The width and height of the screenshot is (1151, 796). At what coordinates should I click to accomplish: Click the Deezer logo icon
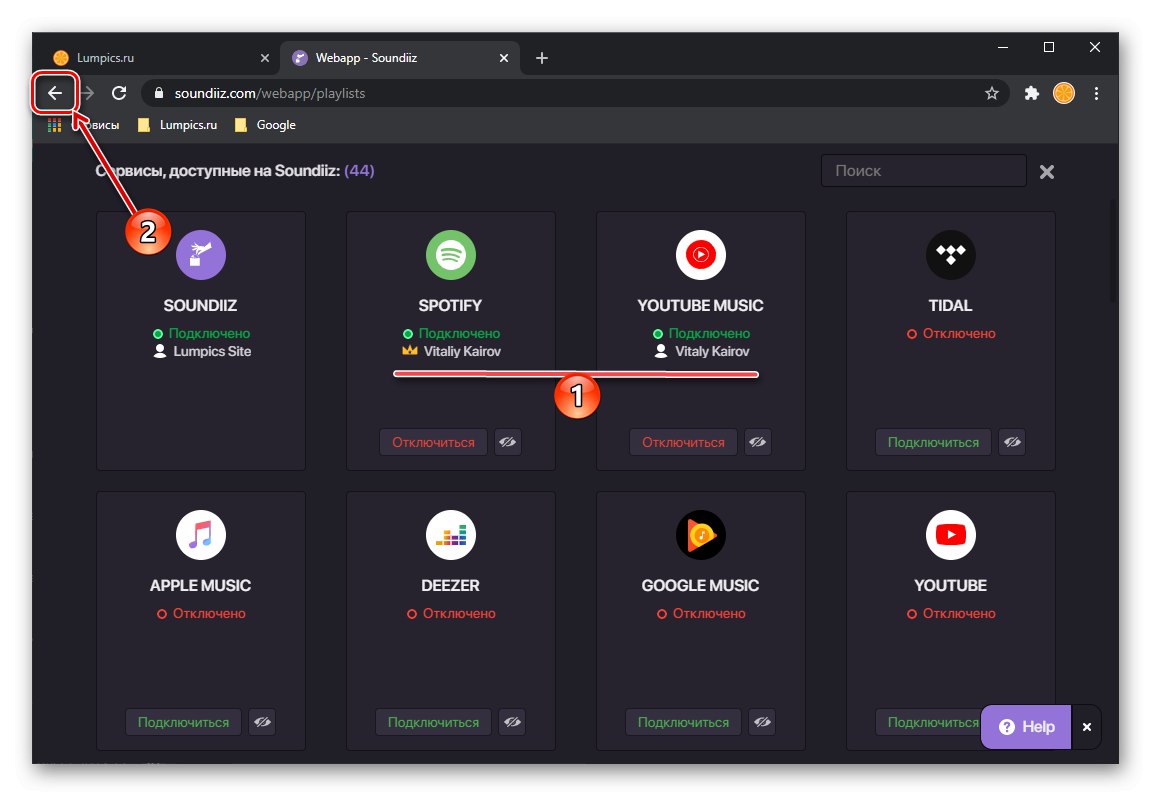(451, 535)
